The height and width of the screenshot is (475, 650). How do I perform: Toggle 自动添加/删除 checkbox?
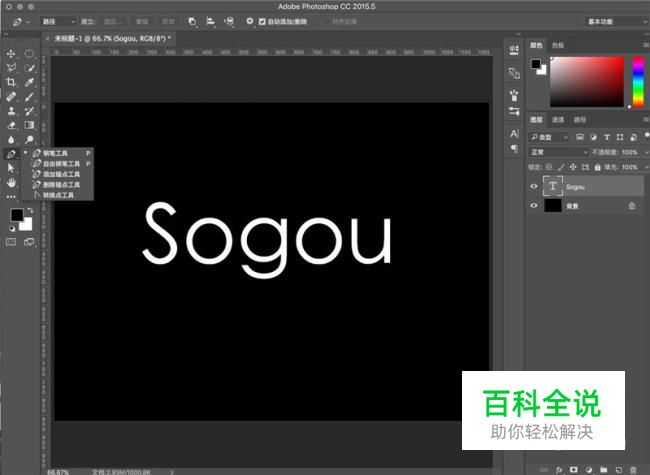click(262, 22)
